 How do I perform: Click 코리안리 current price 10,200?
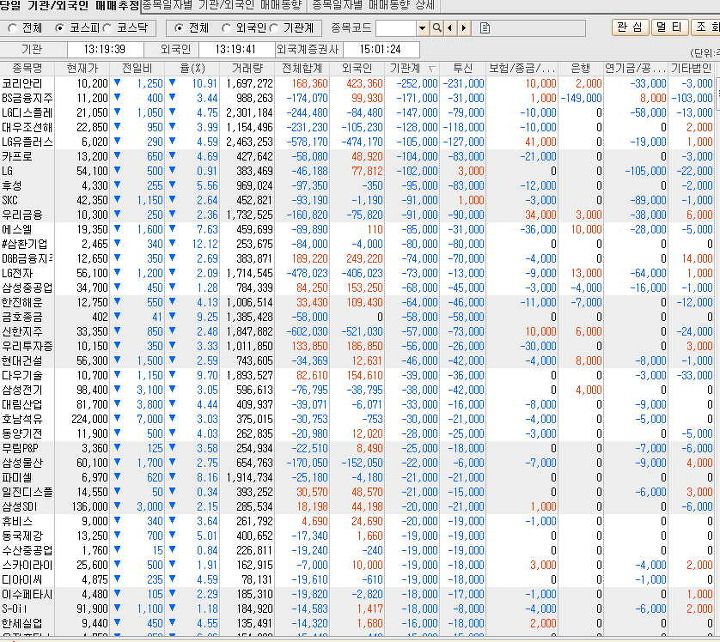[92, 84]
